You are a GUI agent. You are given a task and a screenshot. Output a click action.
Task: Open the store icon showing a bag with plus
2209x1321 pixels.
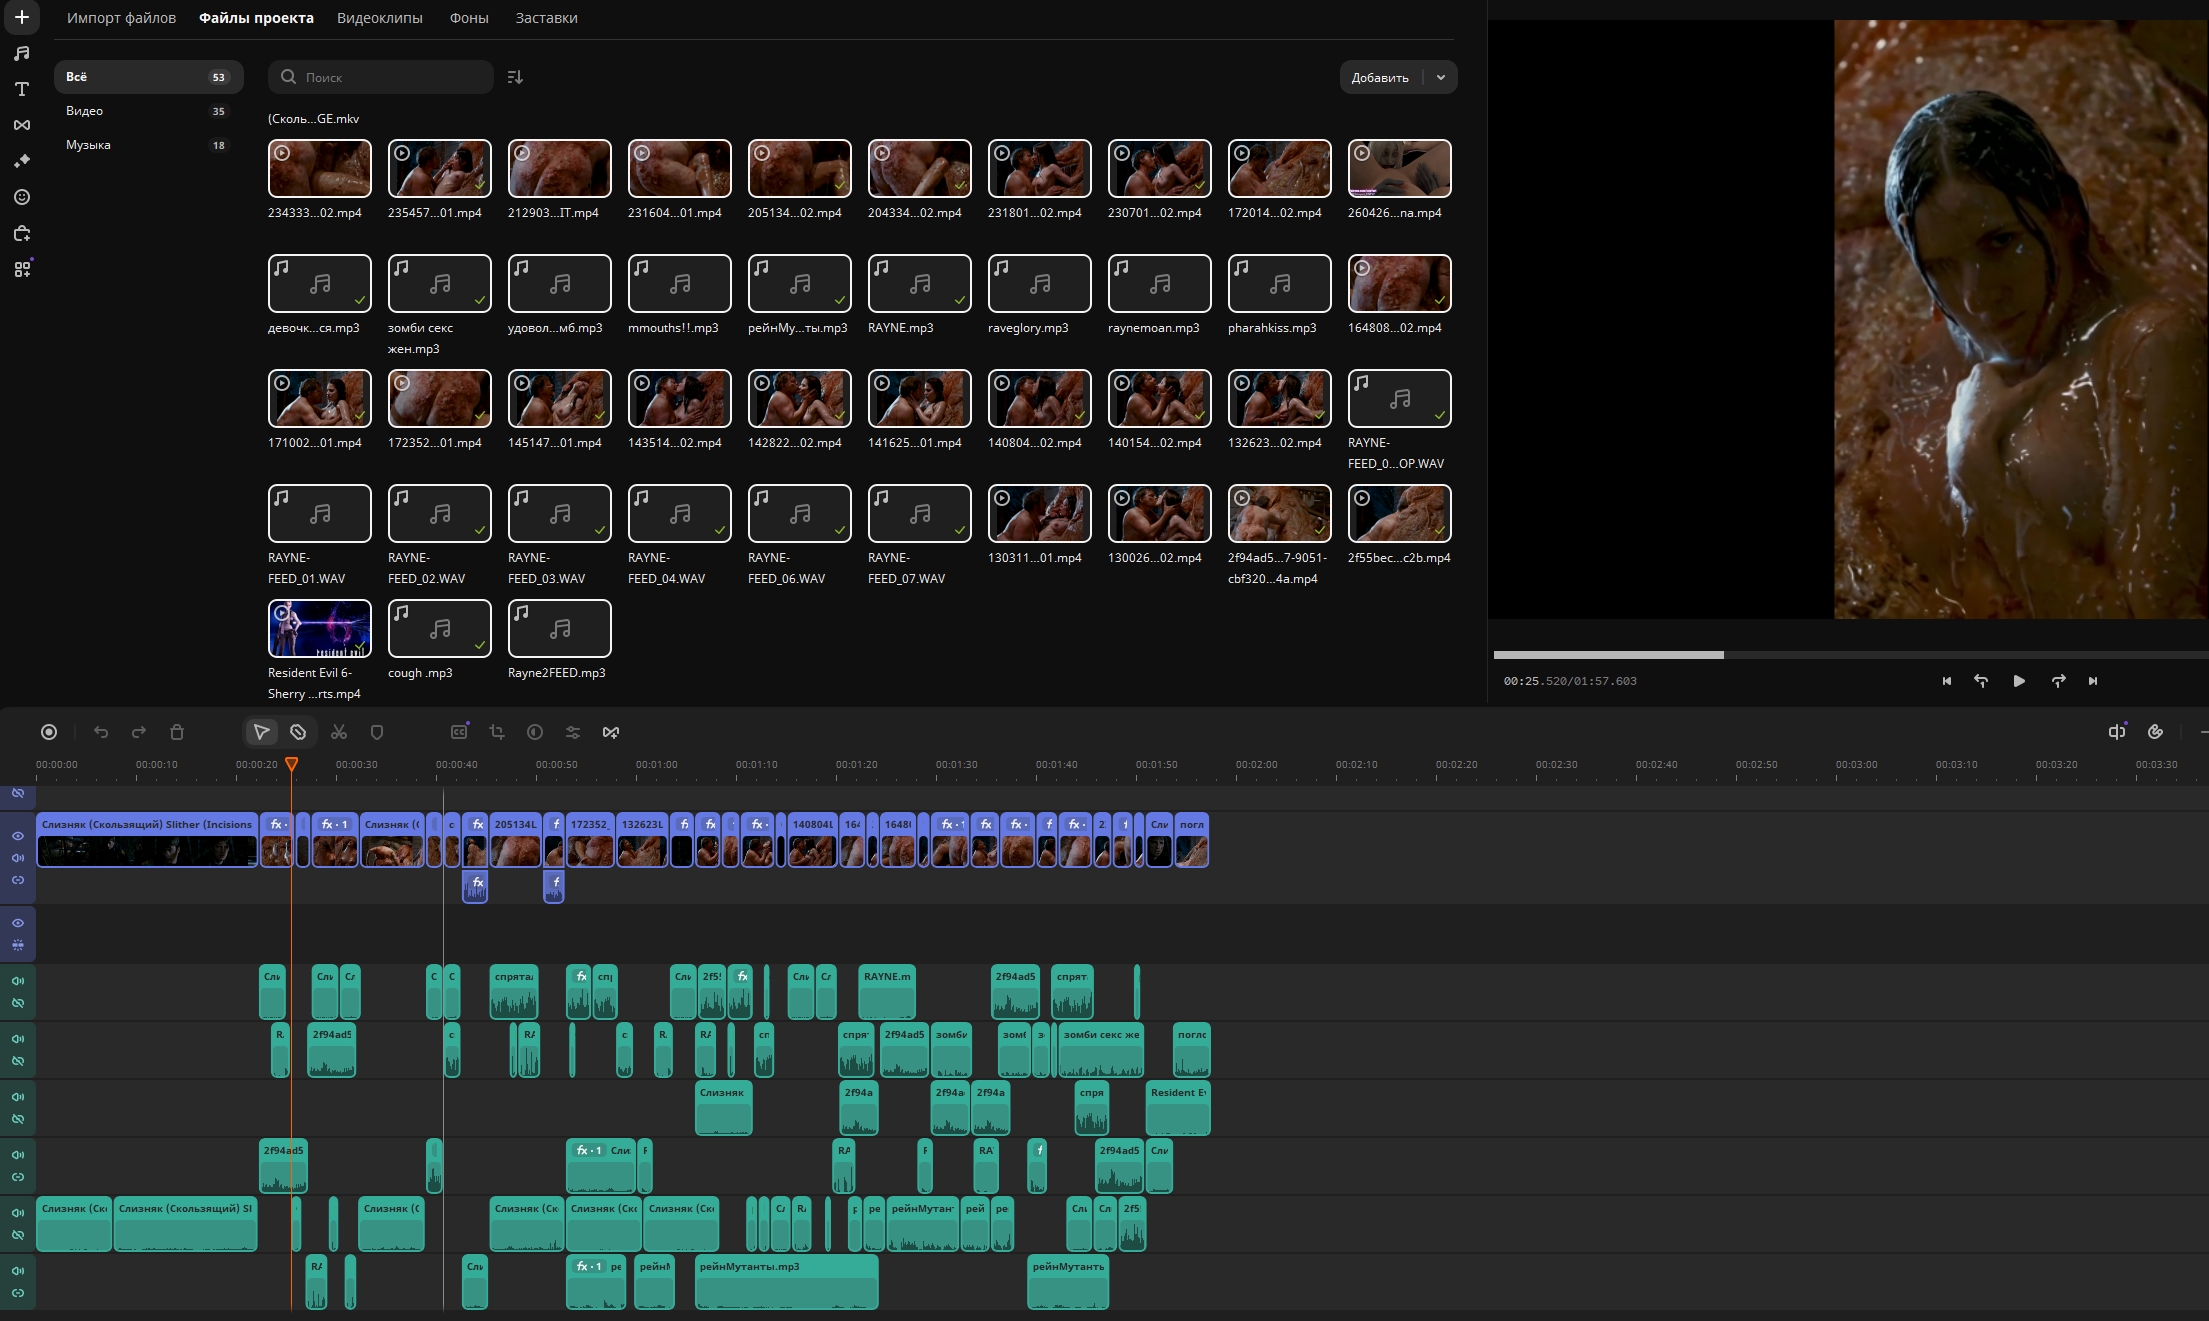[22, 233]
